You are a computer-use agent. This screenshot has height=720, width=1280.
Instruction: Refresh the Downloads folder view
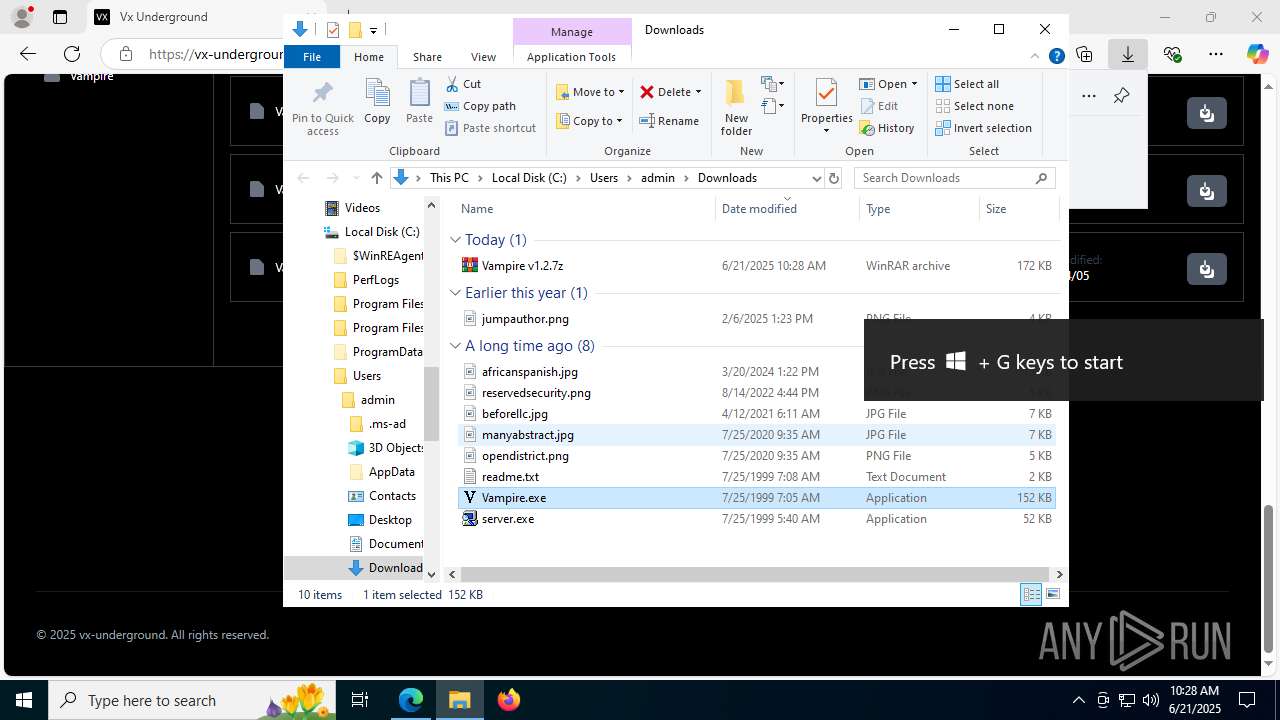pyautogui.click(x=834, y=178)
